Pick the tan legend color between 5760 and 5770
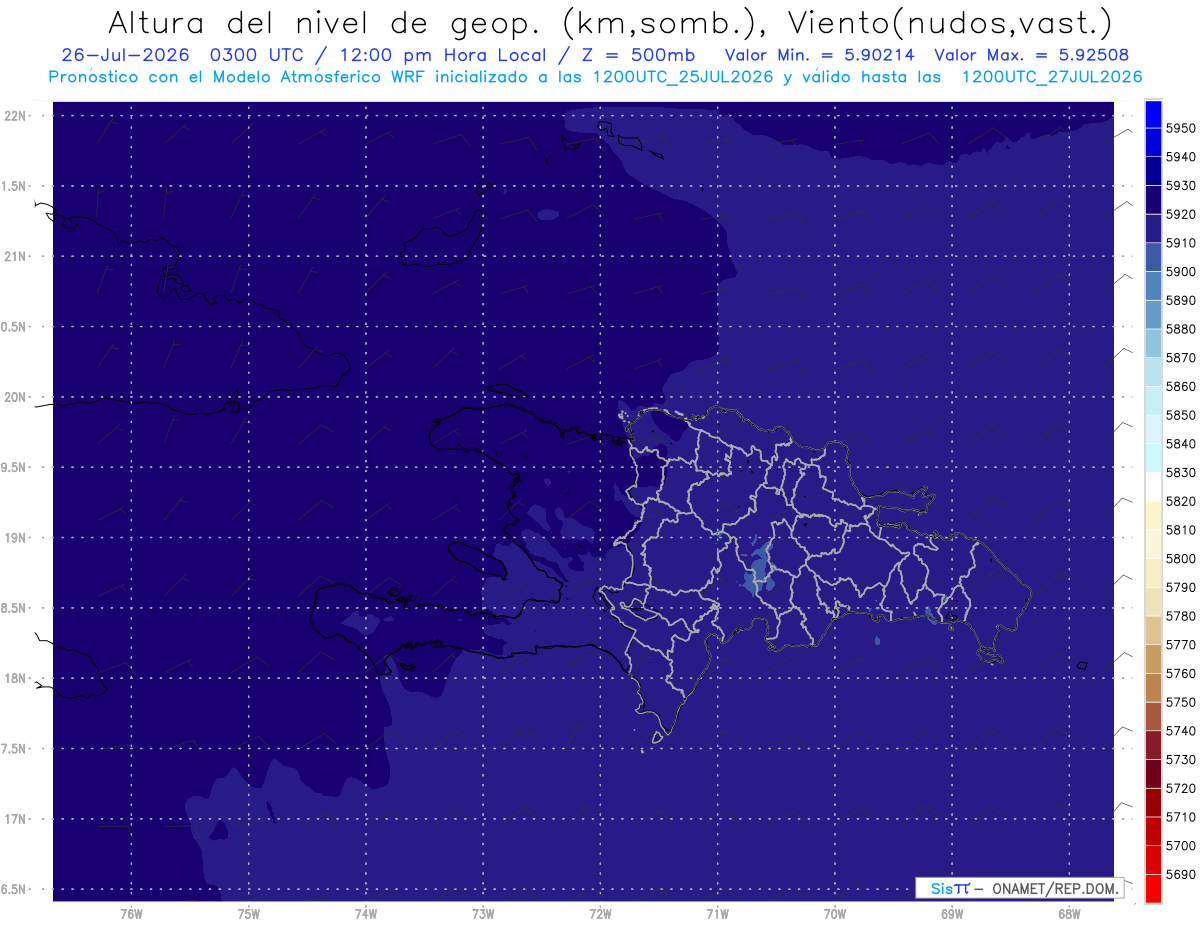This screenshot has width=1200, height=927. tap(1152, 659)
